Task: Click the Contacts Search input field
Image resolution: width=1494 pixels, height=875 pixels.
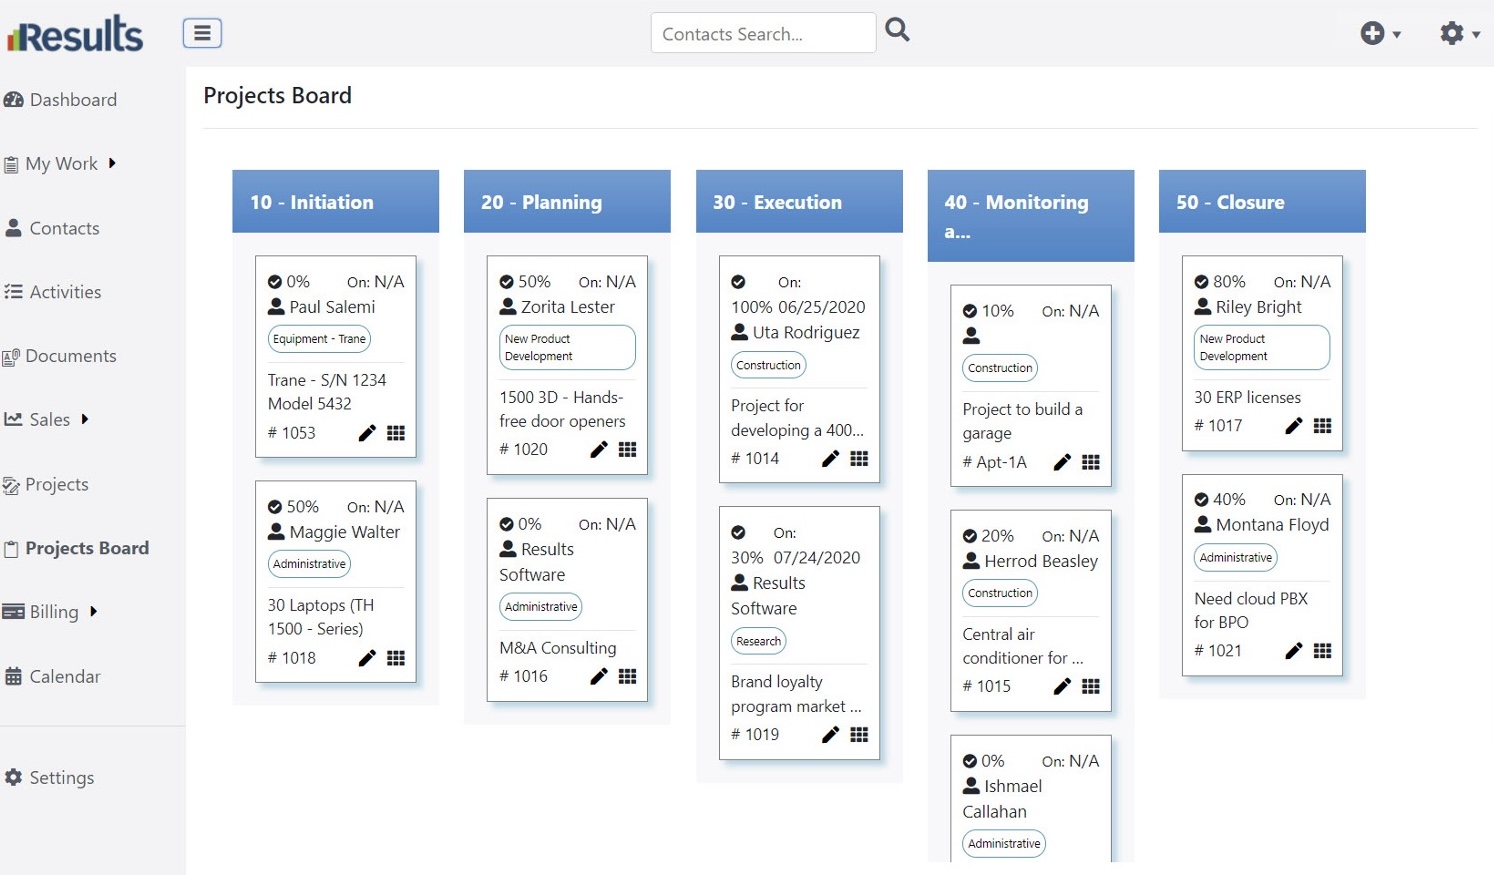Action: (x=763, y=34)
